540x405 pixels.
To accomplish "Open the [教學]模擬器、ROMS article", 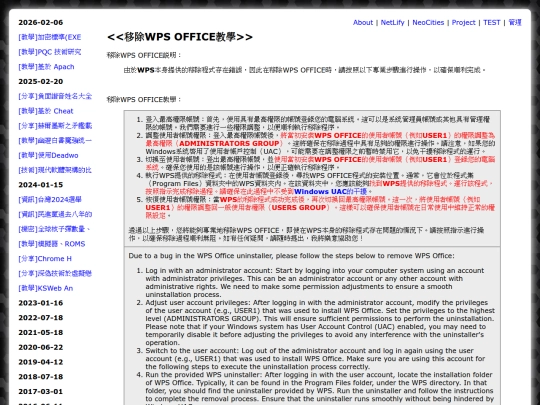I will pos(52,244).
